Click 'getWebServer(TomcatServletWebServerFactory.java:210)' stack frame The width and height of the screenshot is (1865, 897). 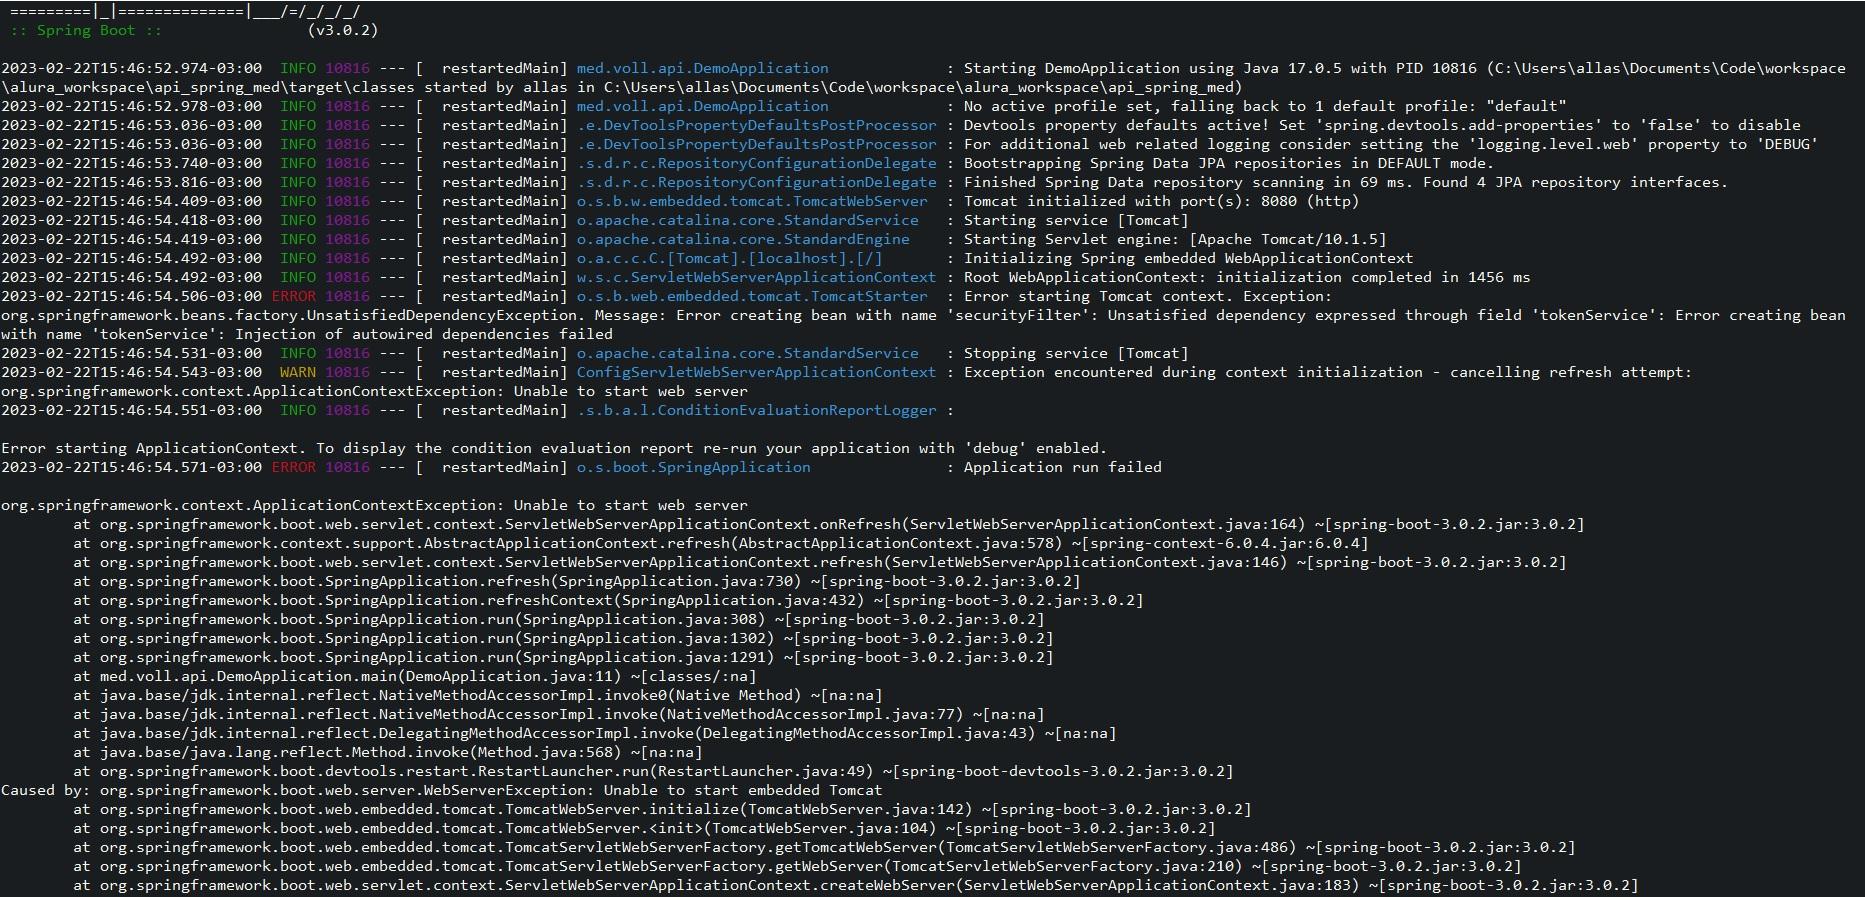click(x=797, y=866)
